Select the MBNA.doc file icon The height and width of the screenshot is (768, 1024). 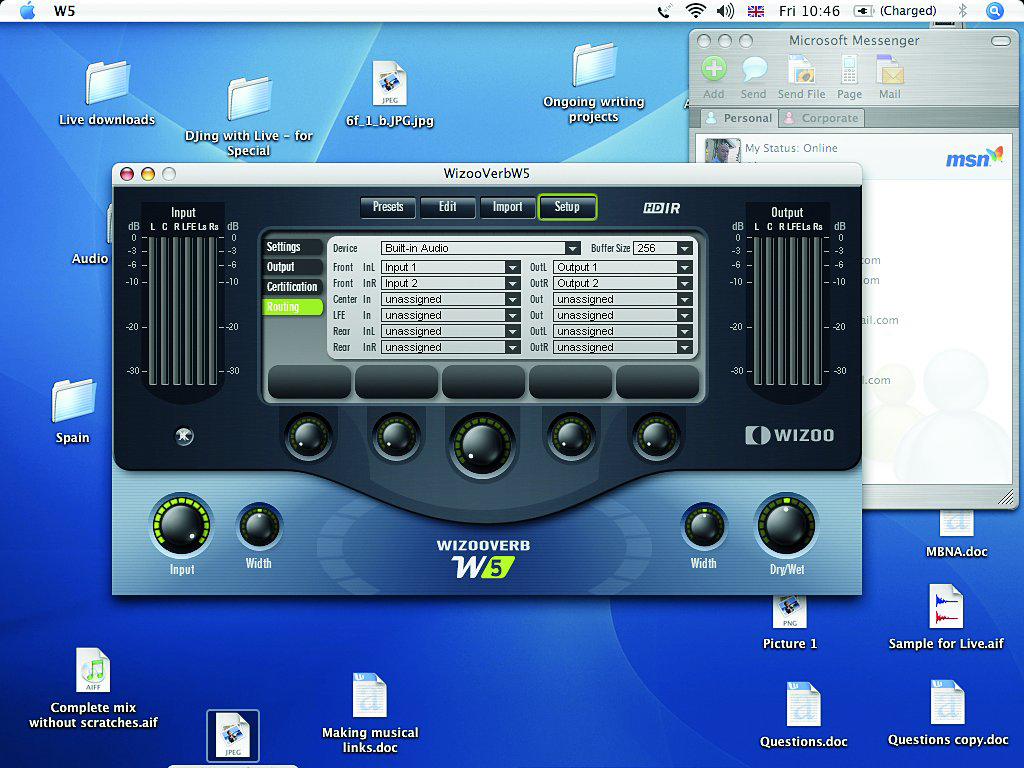coord(956,524)
